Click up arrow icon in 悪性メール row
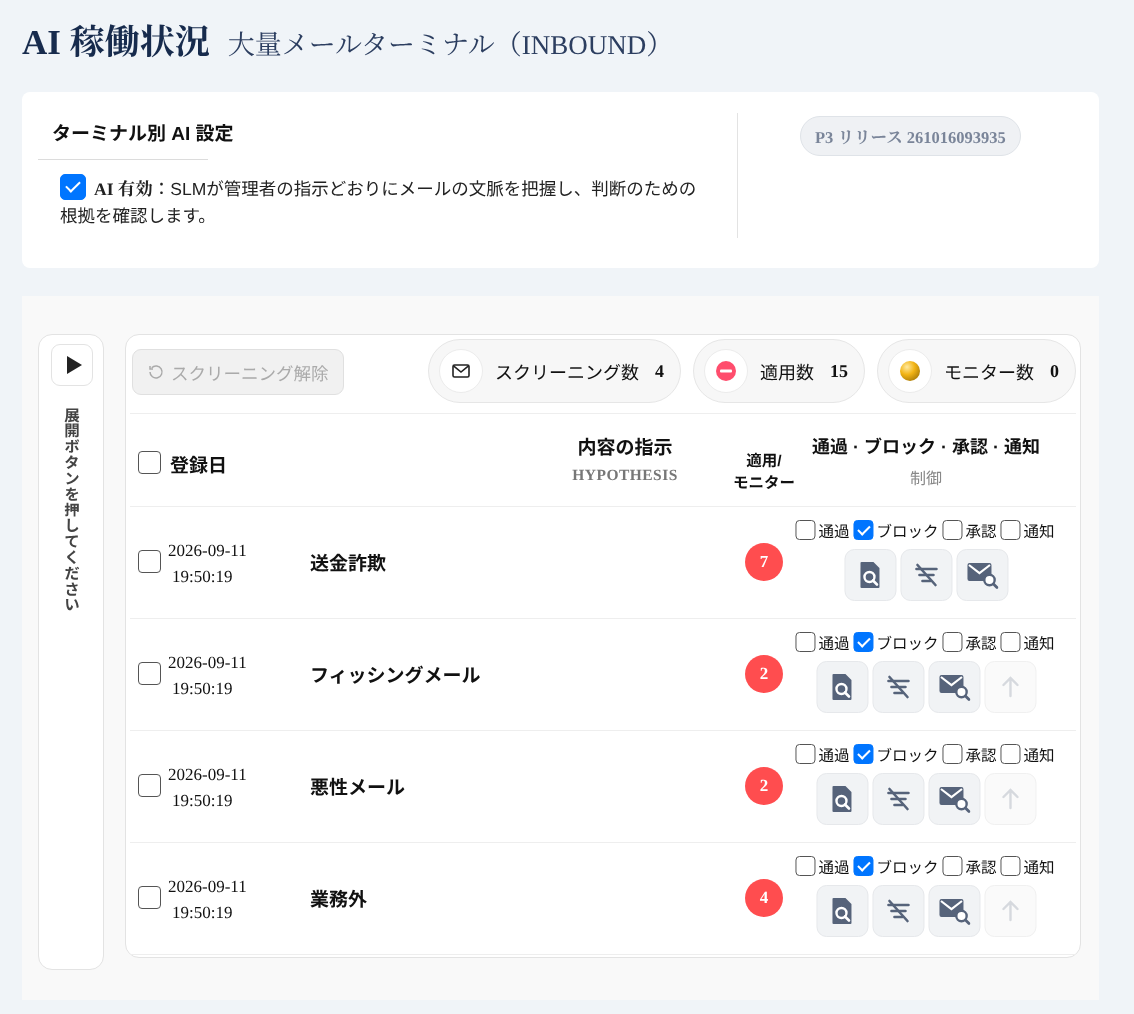This screenshot has height=1014, width=1134. [x=1010, y=799]
